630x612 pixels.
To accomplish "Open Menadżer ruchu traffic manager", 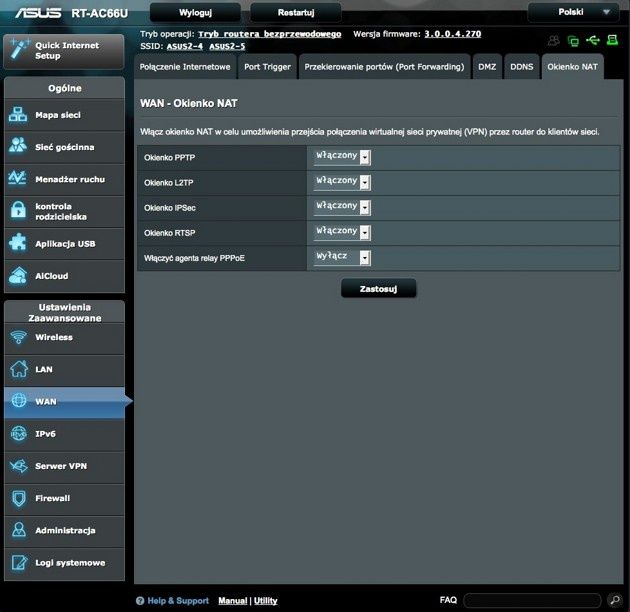I will (x=64, y=180).
